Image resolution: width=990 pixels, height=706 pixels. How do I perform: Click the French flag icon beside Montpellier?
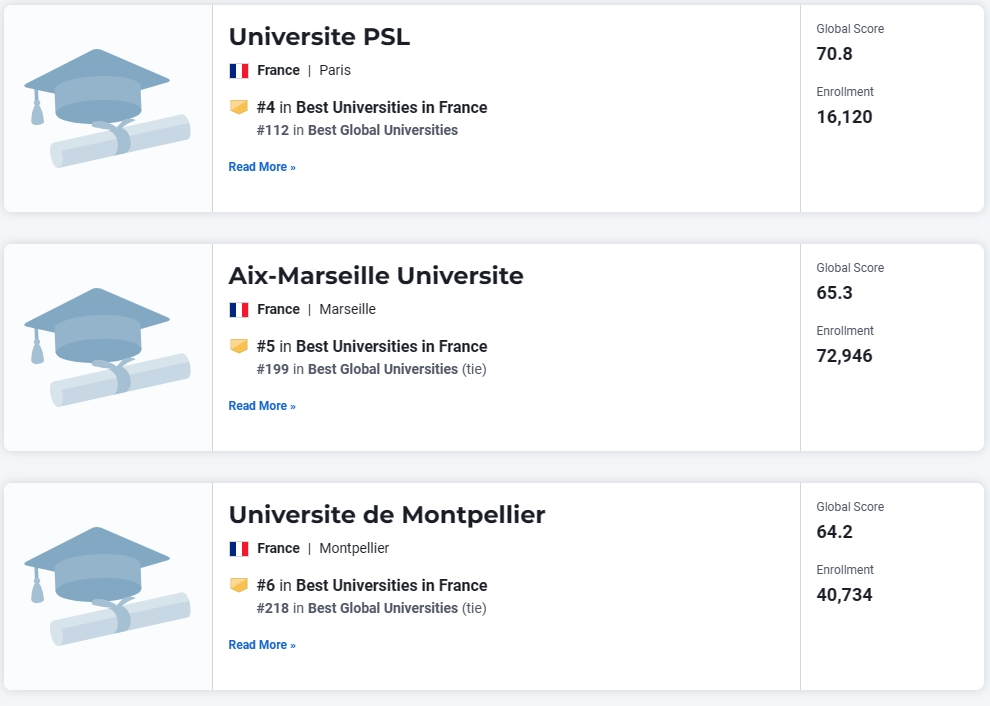coord(239,549)
